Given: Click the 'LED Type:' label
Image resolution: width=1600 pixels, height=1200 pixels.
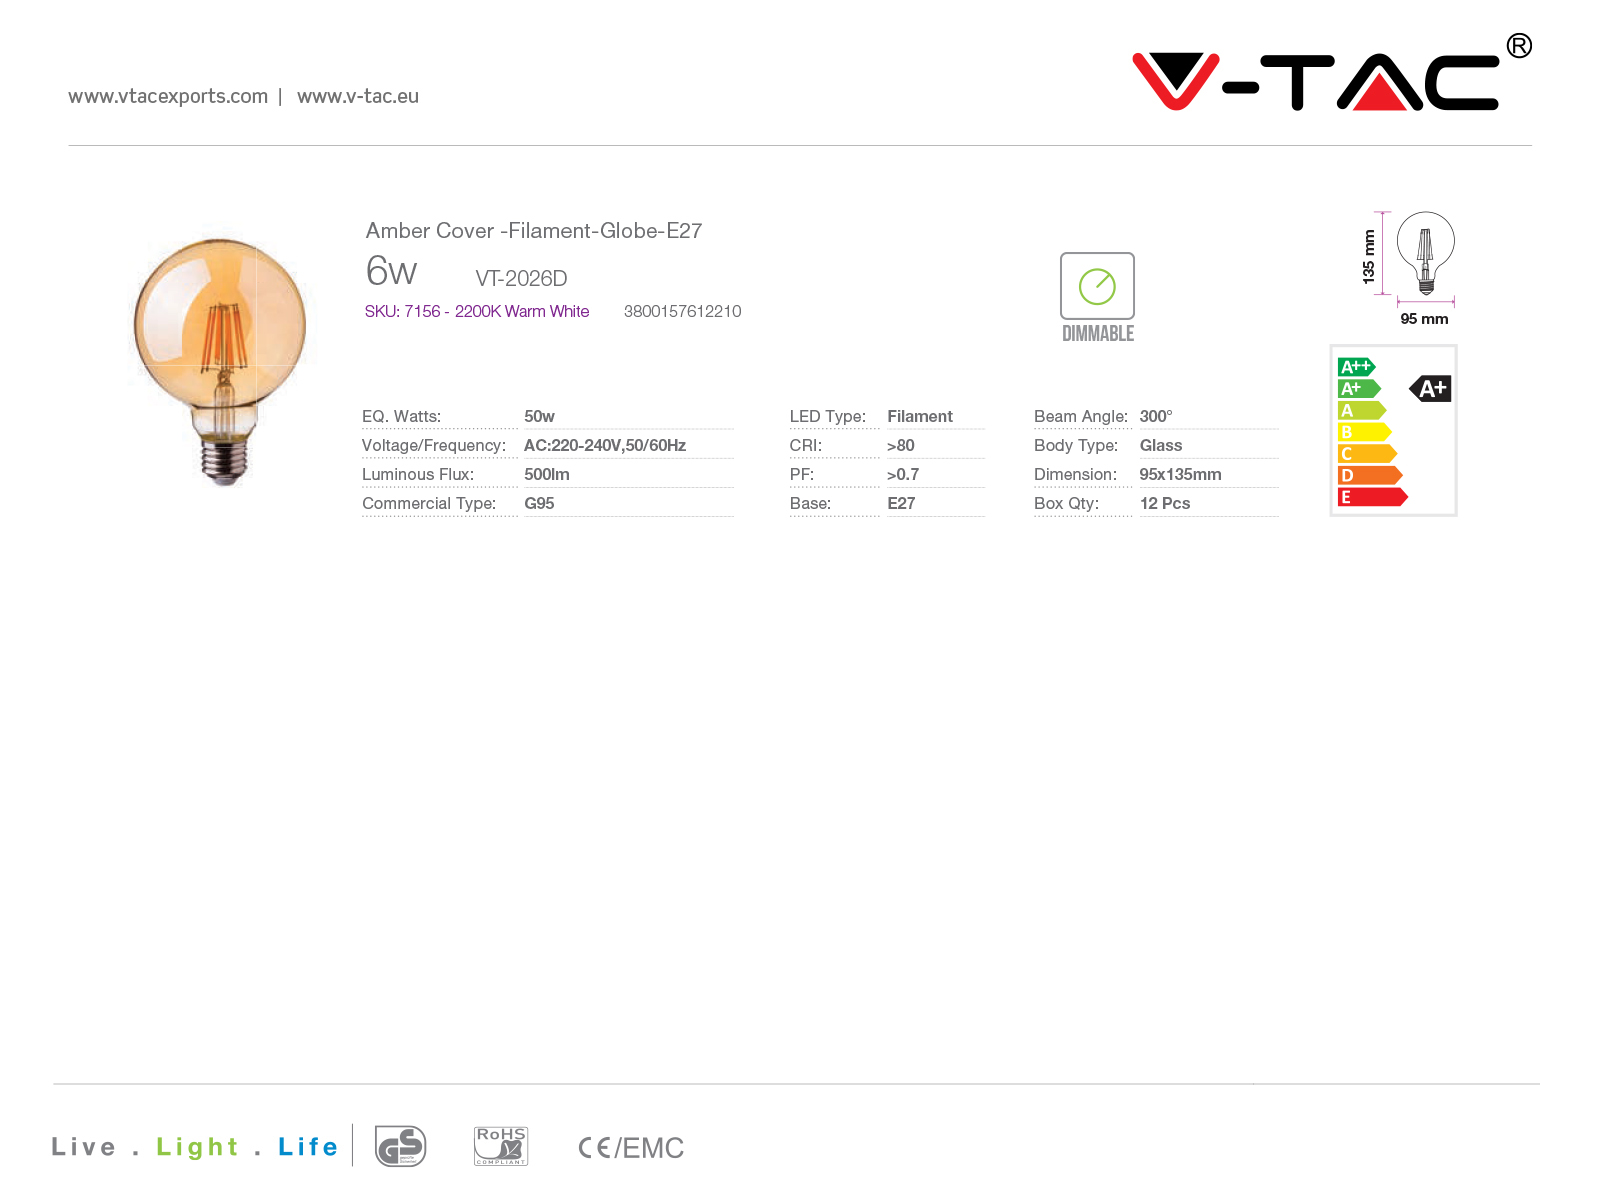Looking at the screenshot, I should (x=828, y=416).
